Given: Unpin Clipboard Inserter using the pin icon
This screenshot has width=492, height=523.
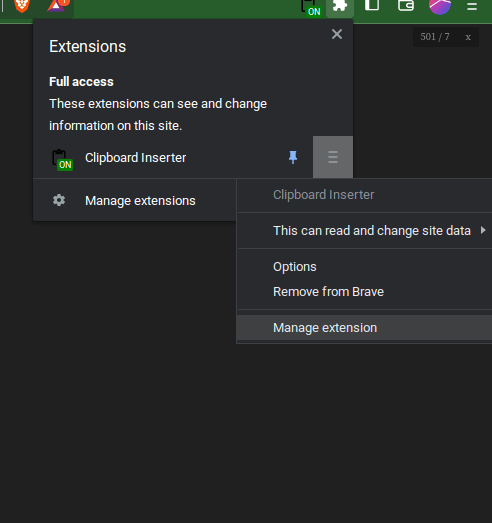Looking at the screenshot, I should tap(293, 157).
